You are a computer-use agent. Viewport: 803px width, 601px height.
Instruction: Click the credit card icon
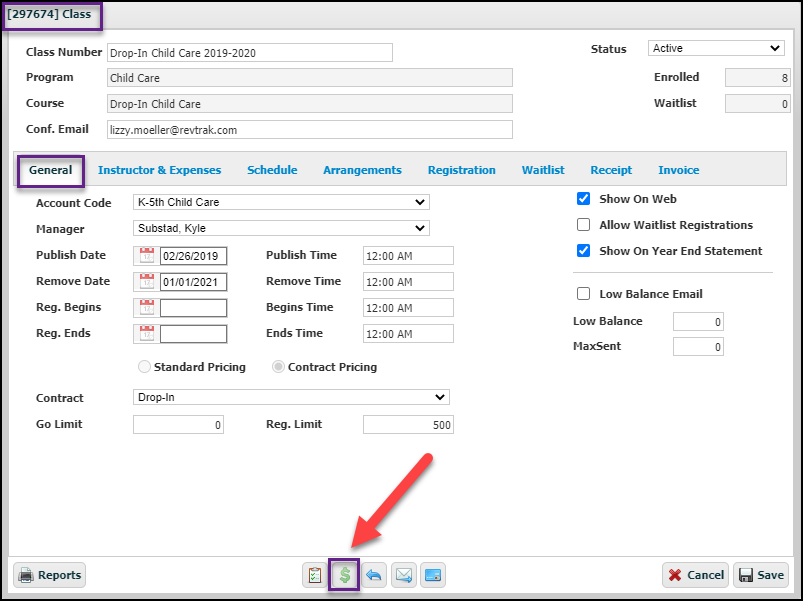pos(433,575)
